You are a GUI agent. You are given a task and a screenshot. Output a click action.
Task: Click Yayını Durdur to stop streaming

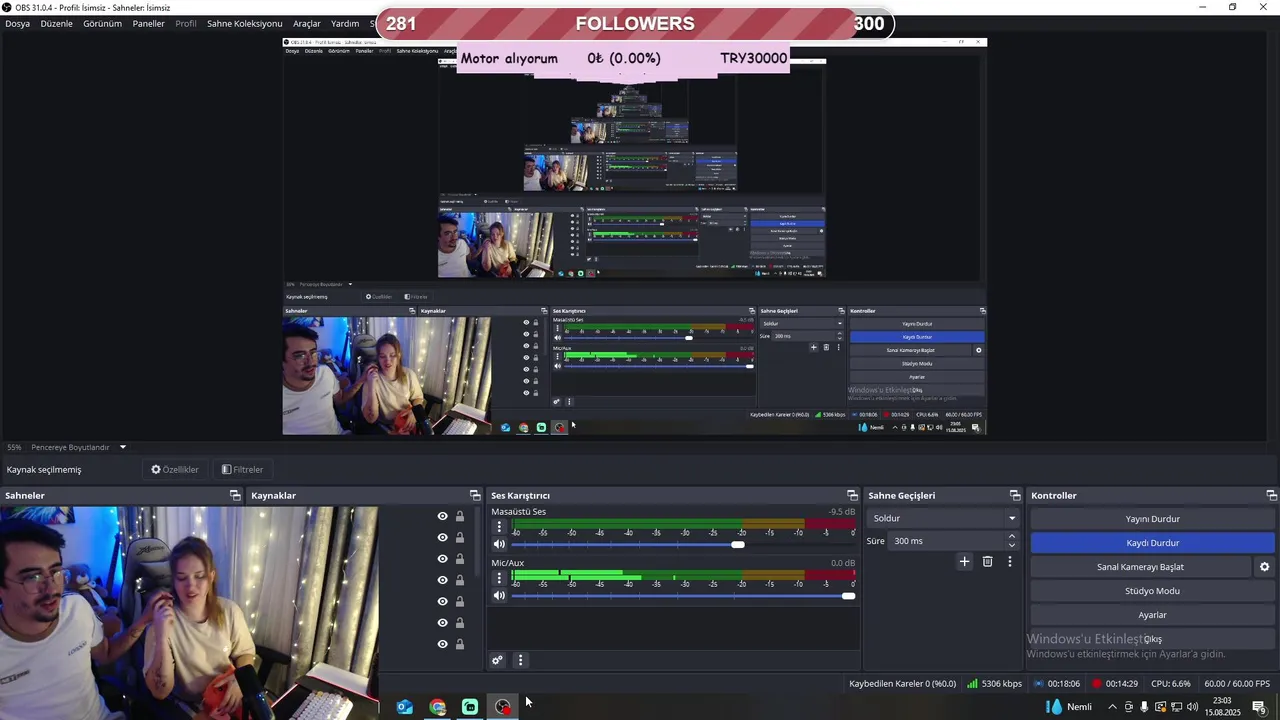click(1152, 519)
